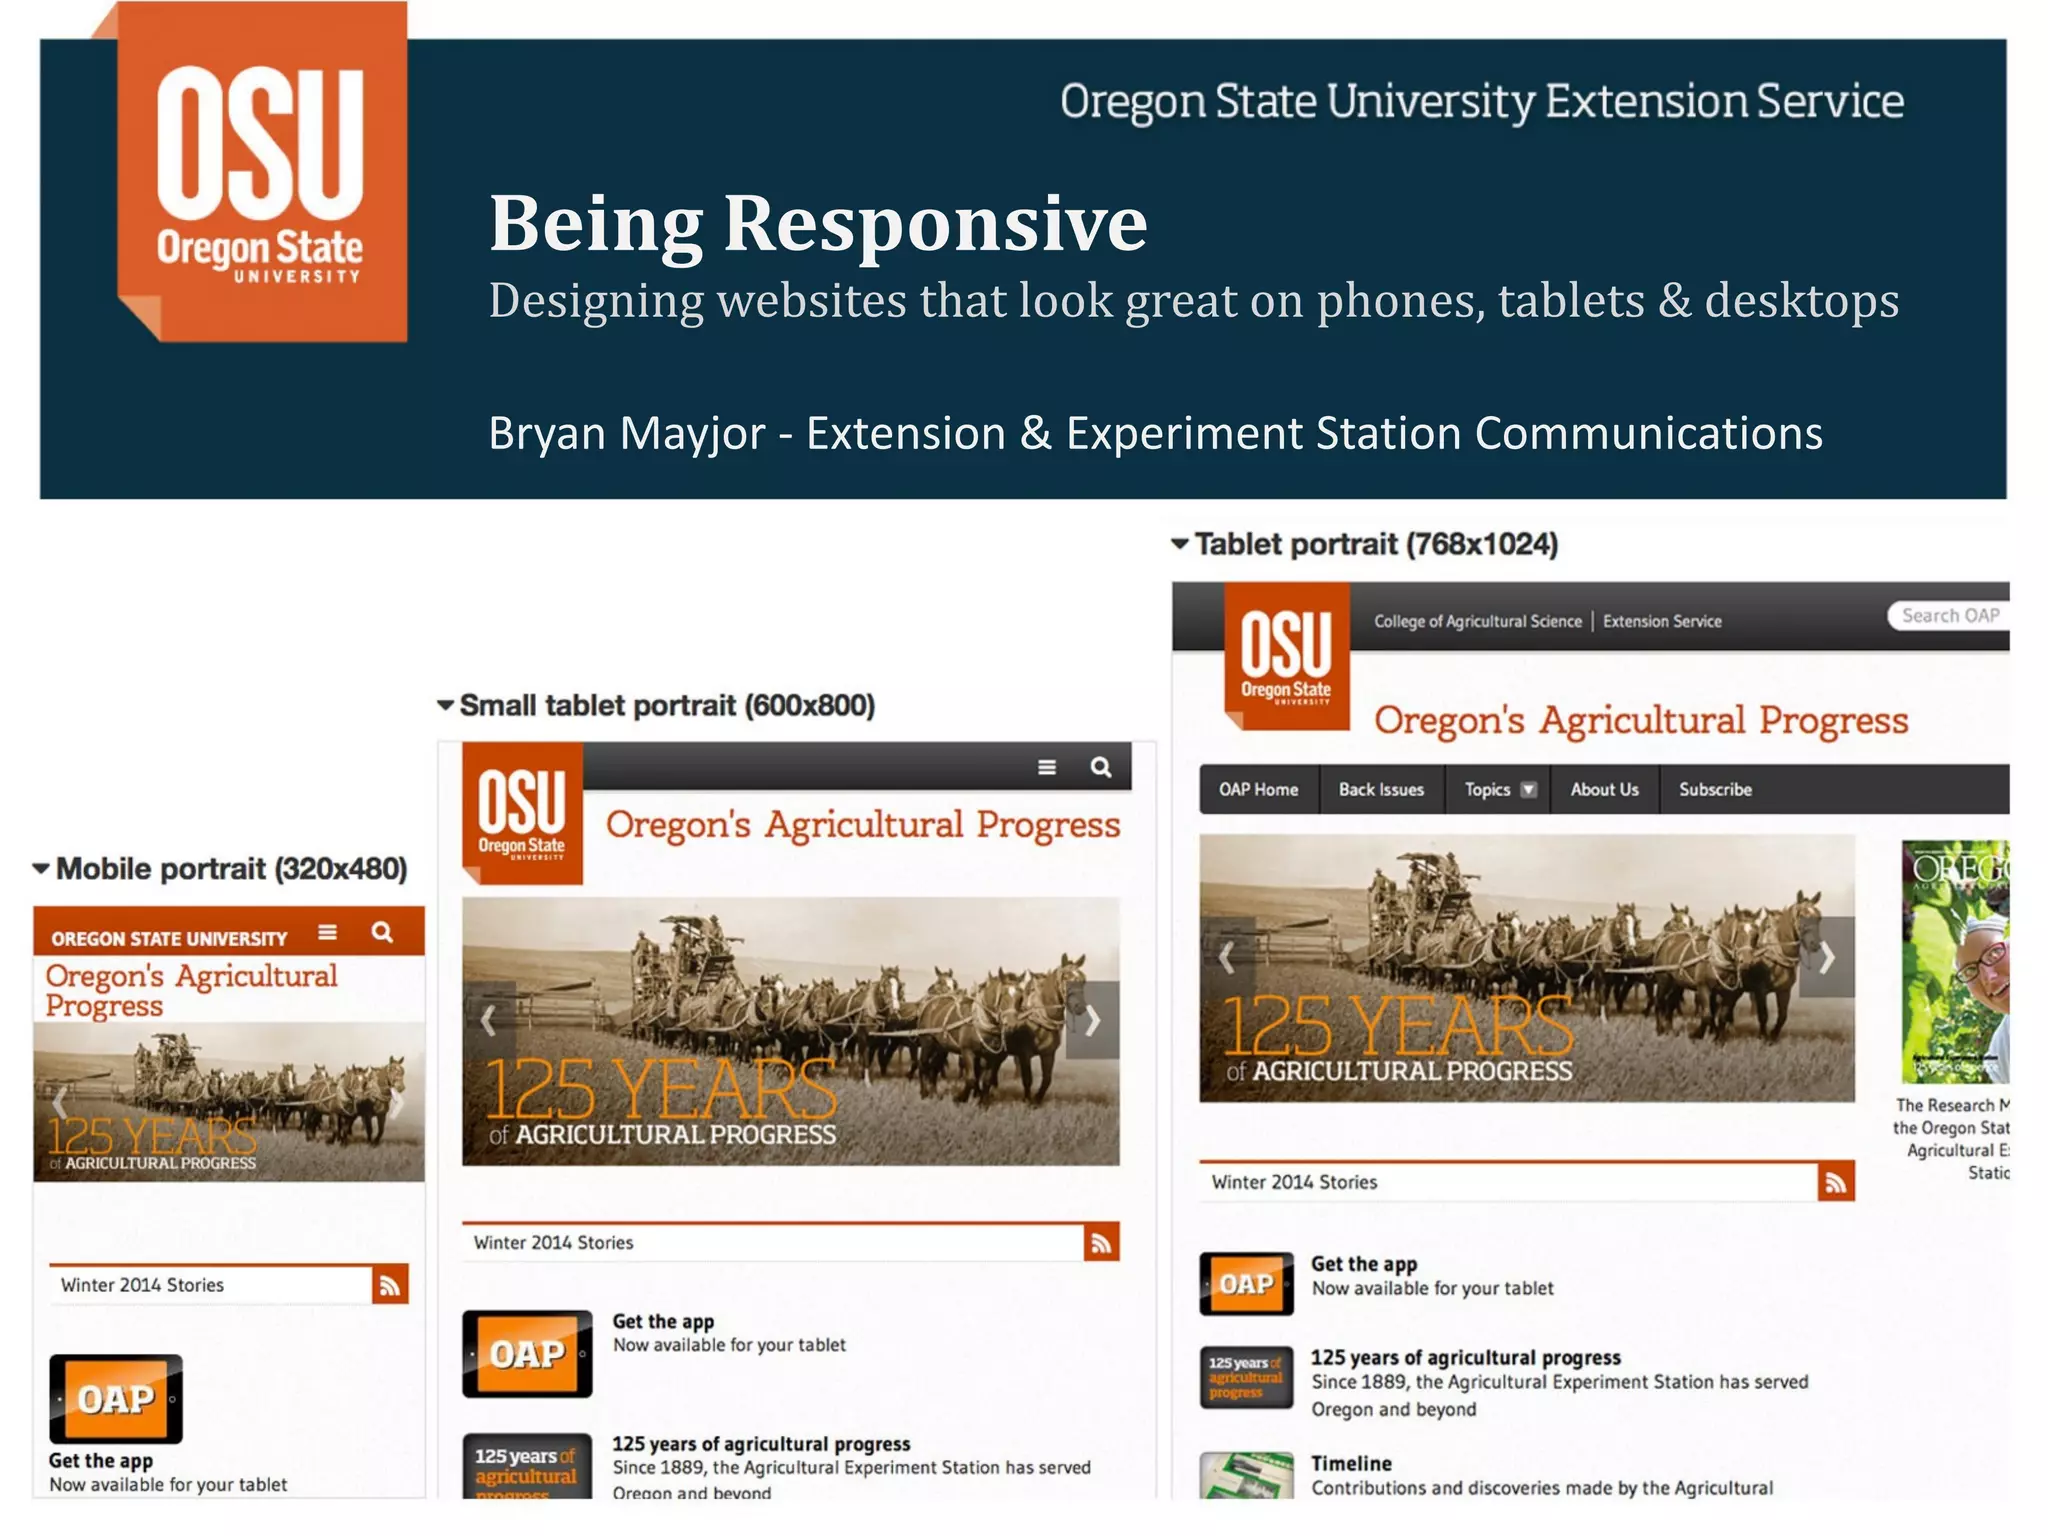The image size is (2048, 1536).
Task: Select Back Issues in the navigation menu
Action: pyautogui.click(x=1381, y=790)
